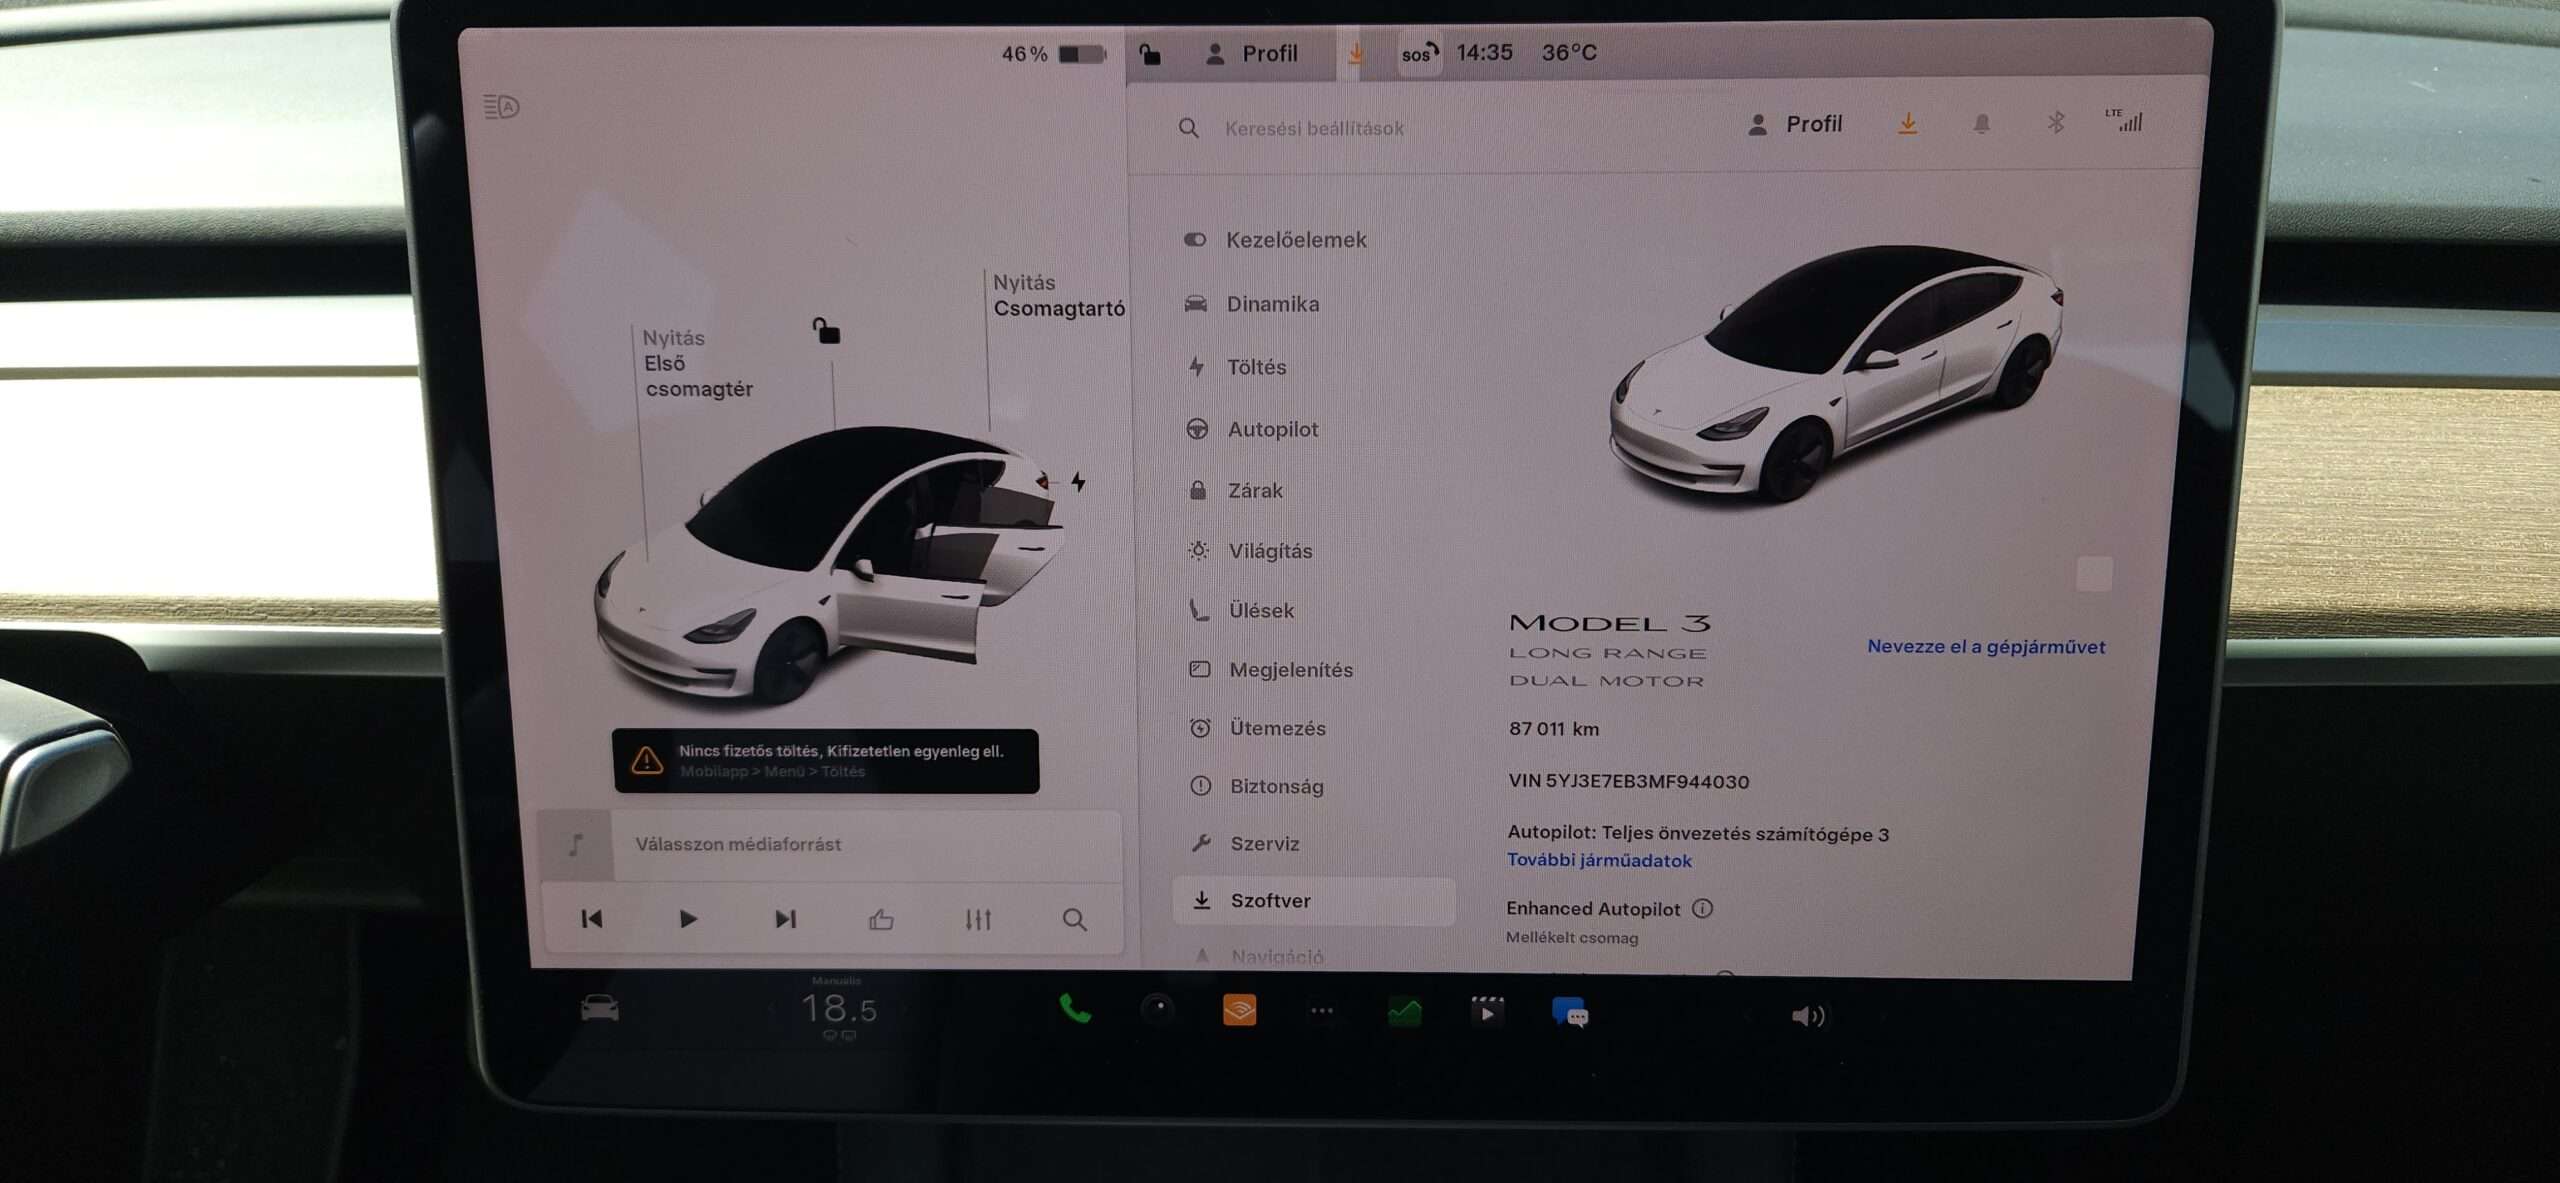Open the Messages chat app

[x=1570, y=1013]
